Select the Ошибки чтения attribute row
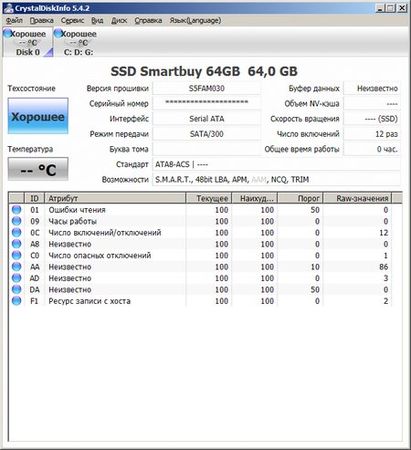 pos(200,210)
